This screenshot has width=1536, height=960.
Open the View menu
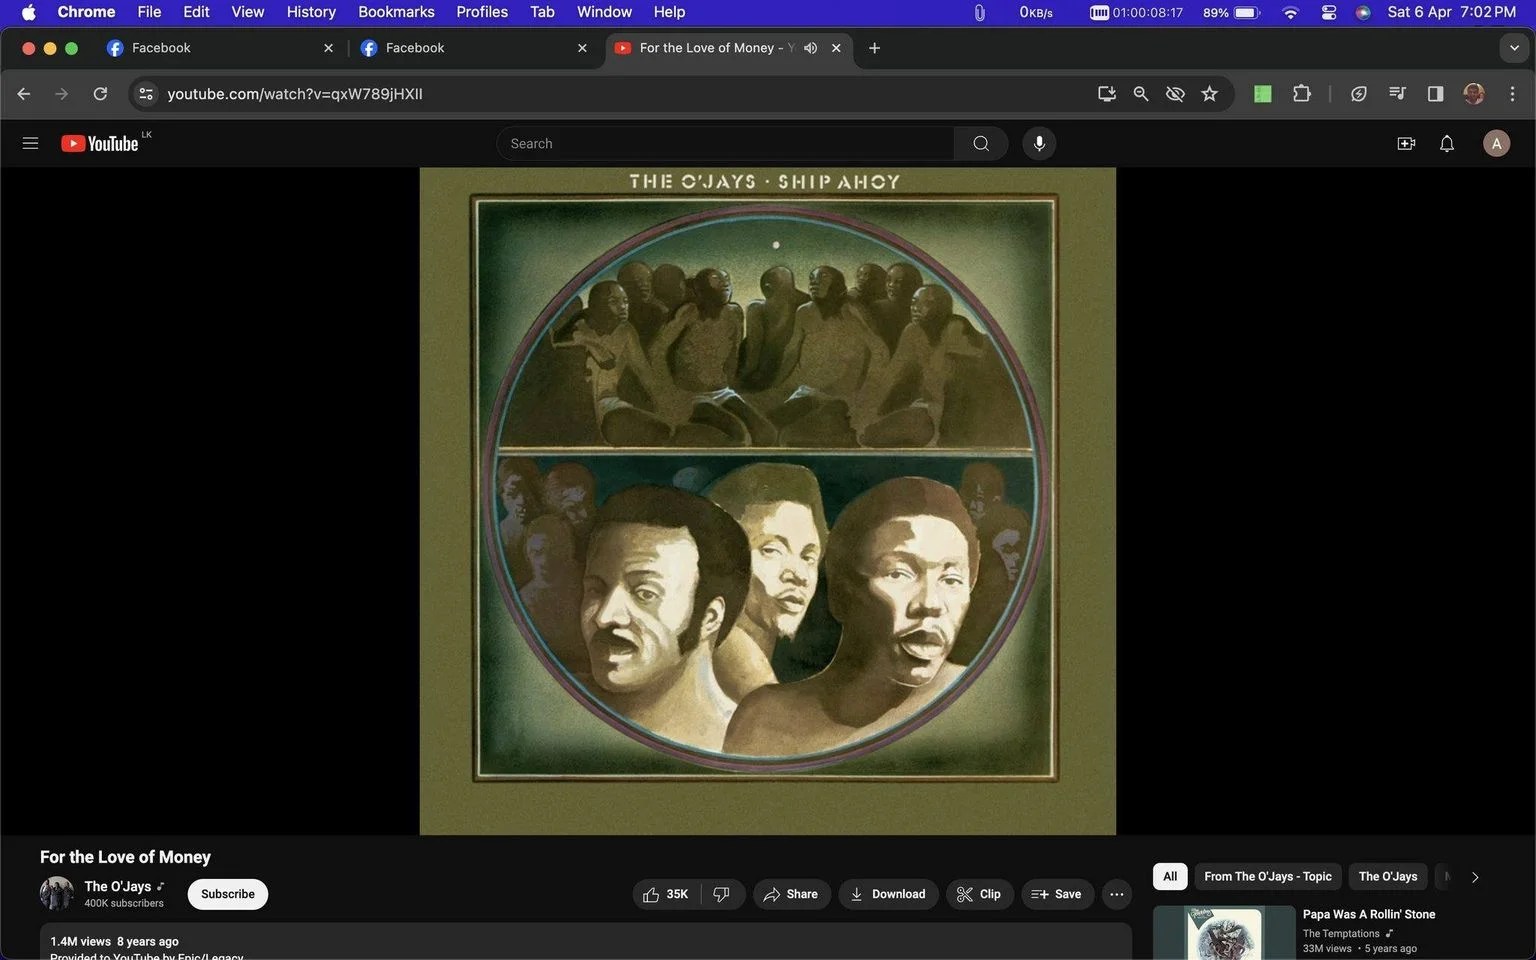[247, 12]
